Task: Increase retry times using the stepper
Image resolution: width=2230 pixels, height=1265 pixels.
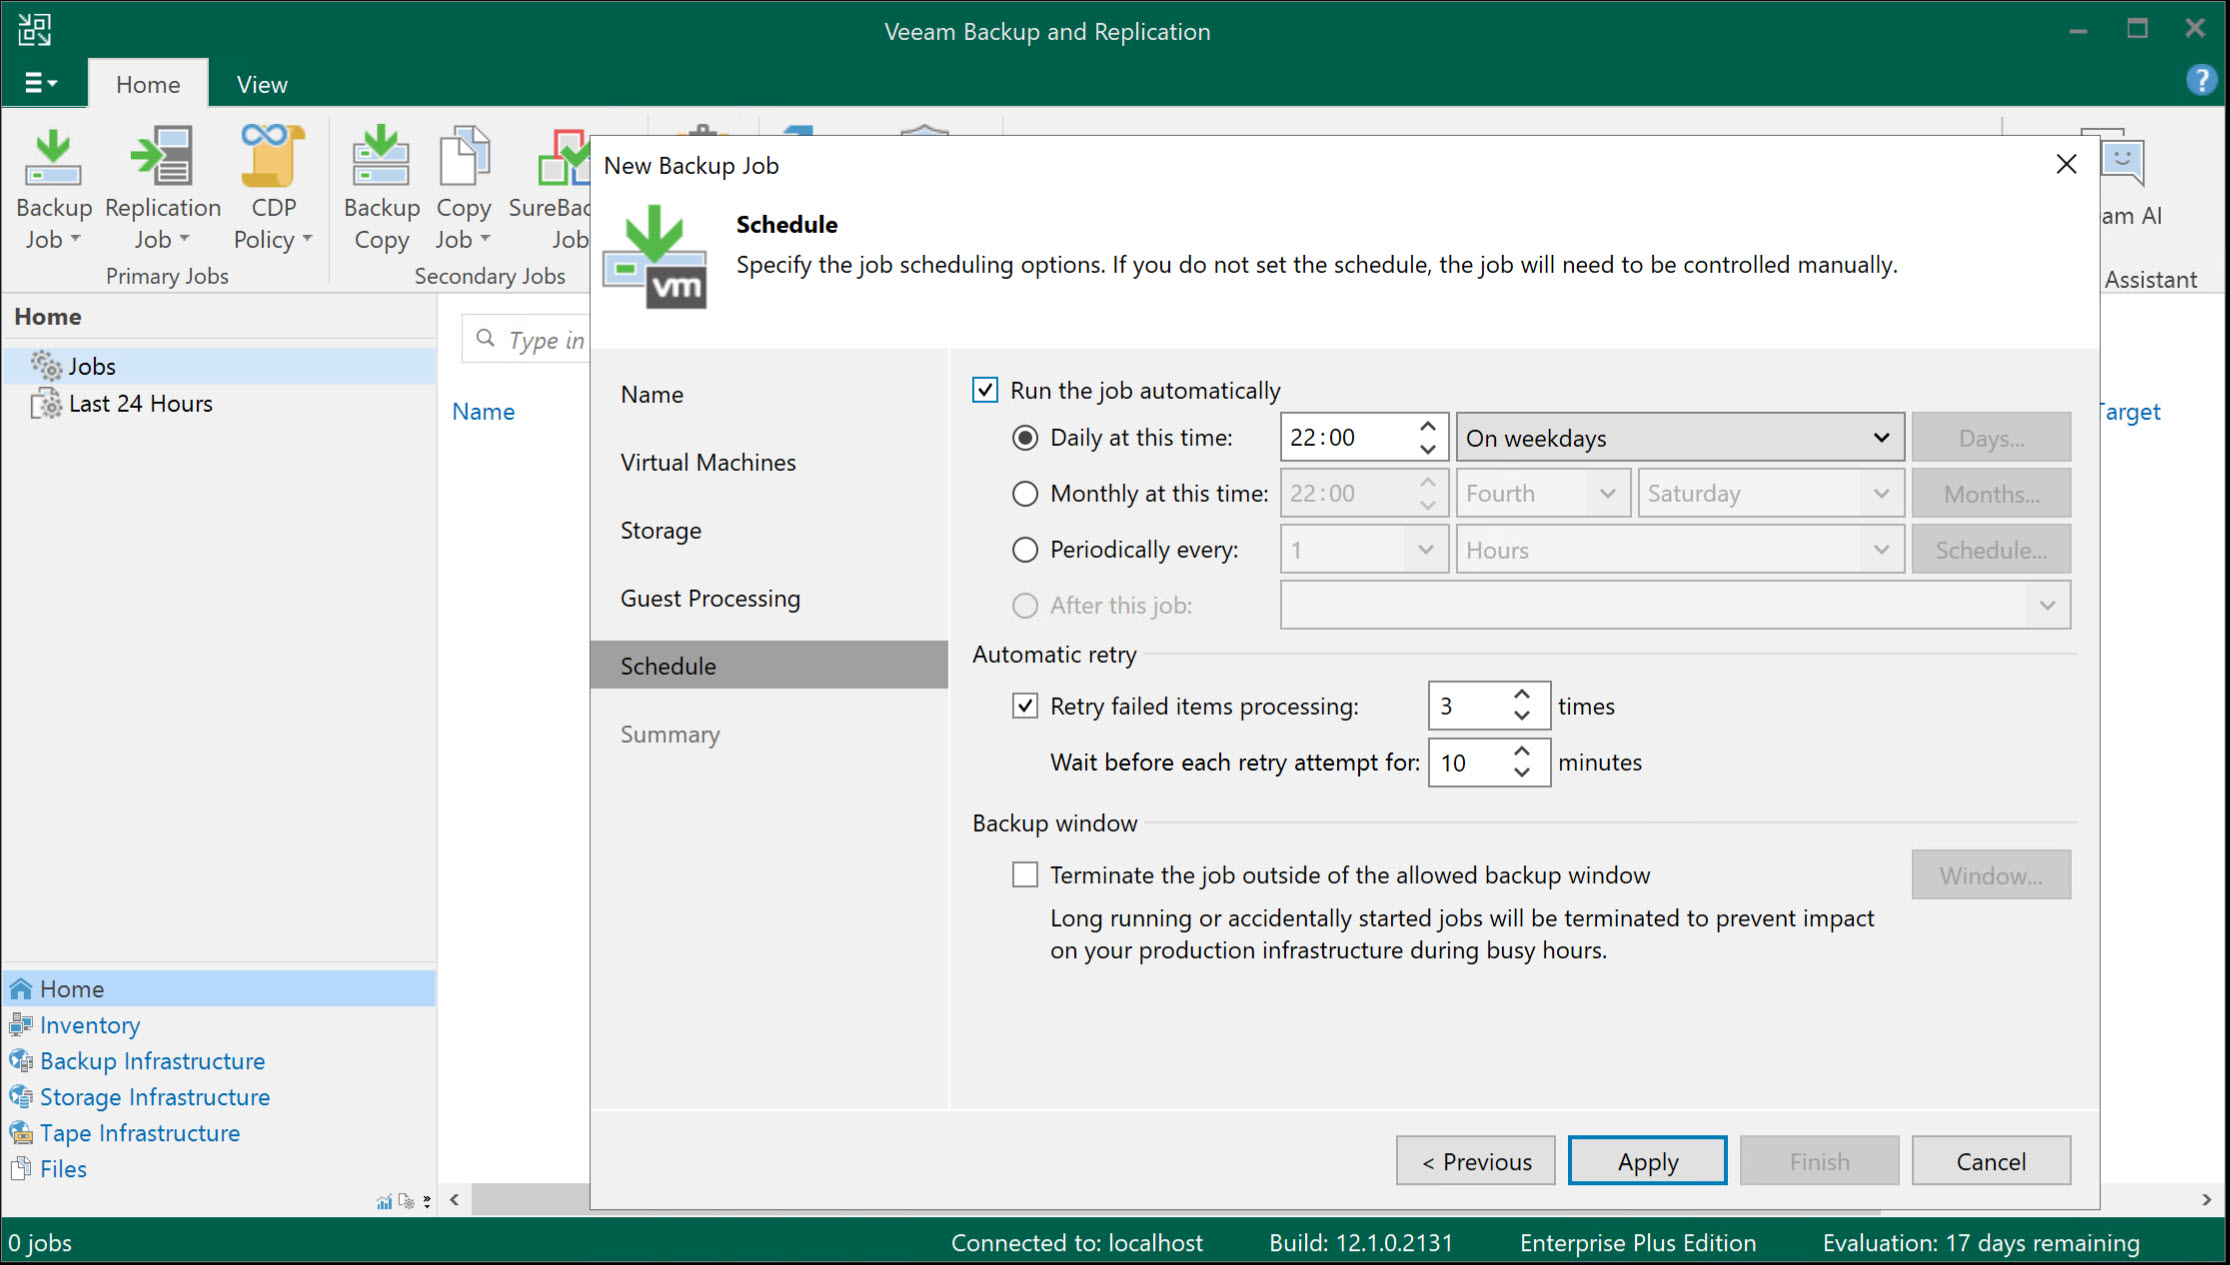Action: (x=1521, y=694)
